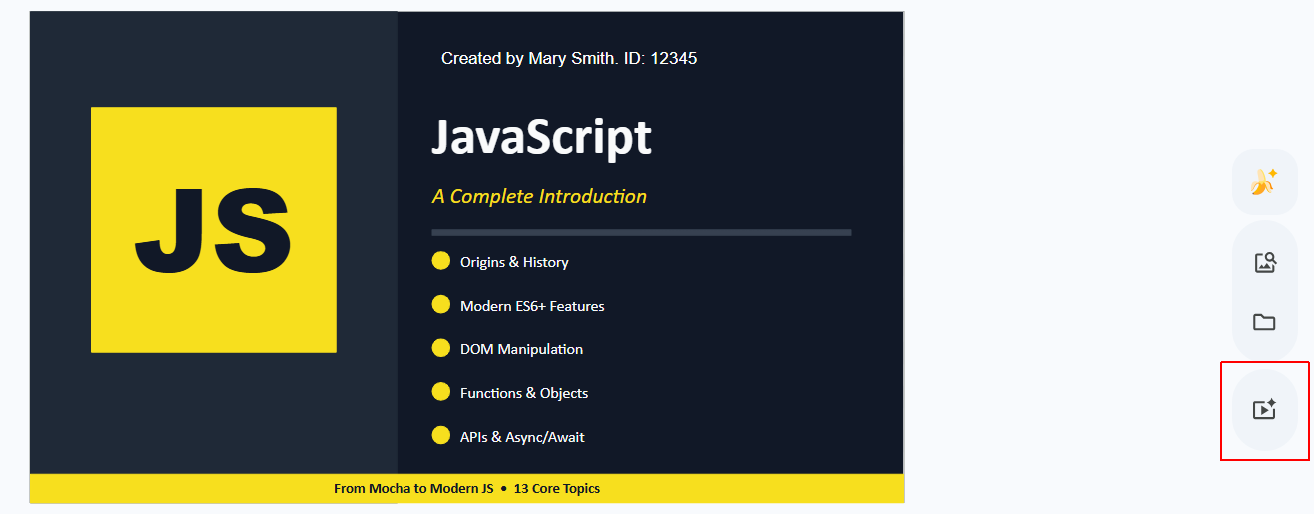Open the folder icon in side panel

point(1264,322)
